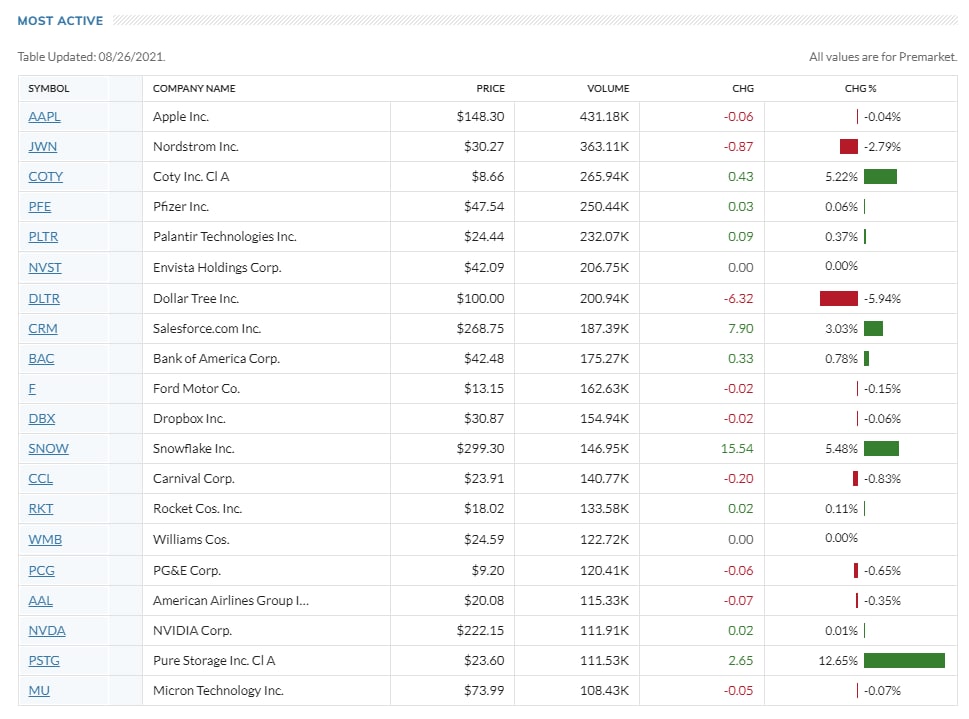Viewport: 969px width, 719px height.
Task: Open the SNOW ticker link
Action: coord(48,448)
